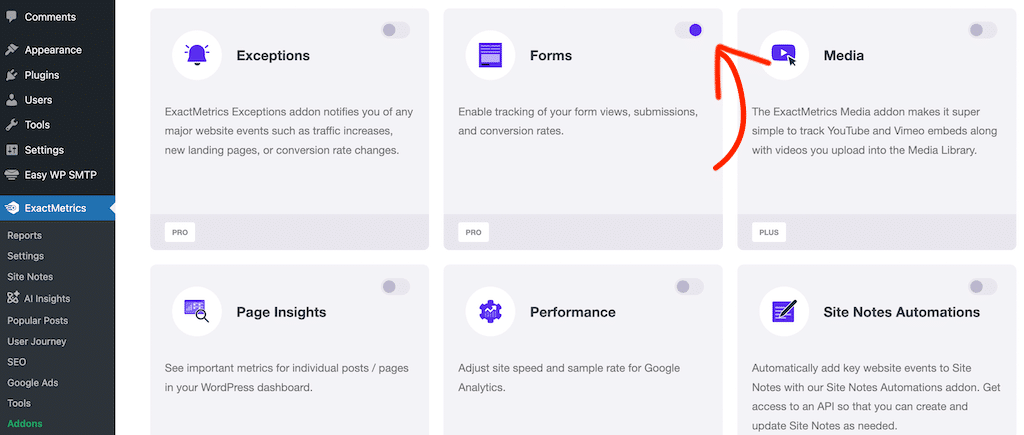Open Easy WP SMTP menu
The height and width of the screenshot is (435, 1024).
coord(60,175)
